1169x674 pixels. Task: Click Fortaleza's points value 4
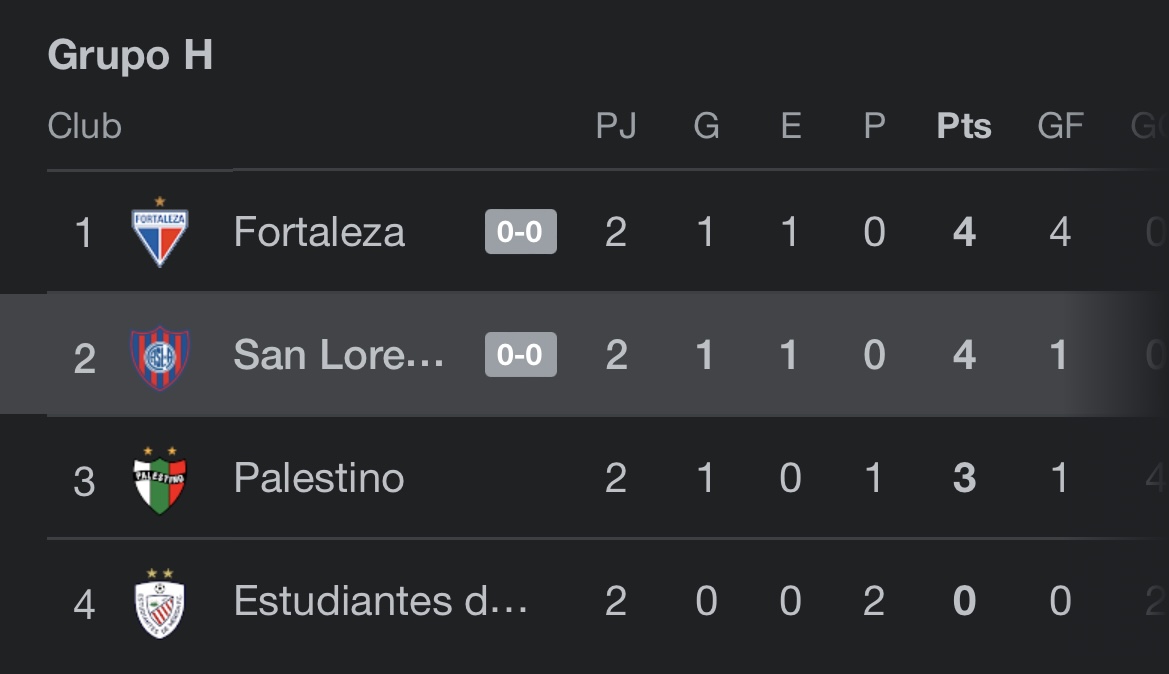pos(964,232)
